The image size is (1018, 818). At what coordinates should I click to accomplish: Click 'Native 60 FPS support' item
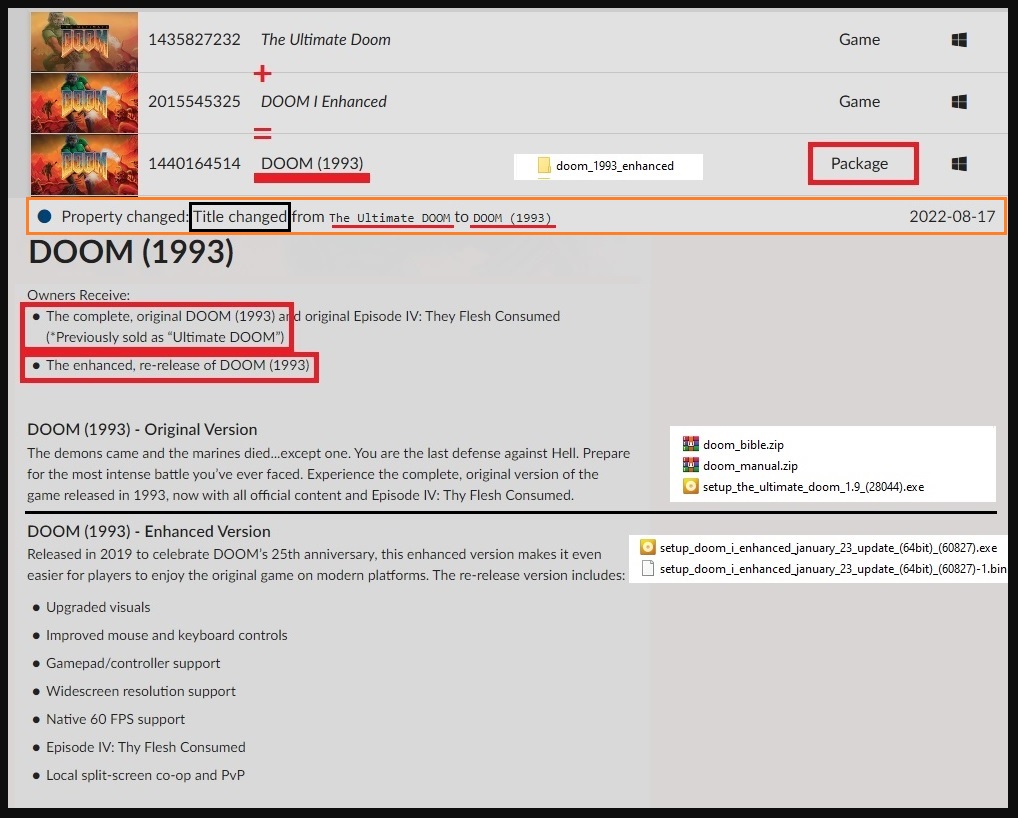116,719
